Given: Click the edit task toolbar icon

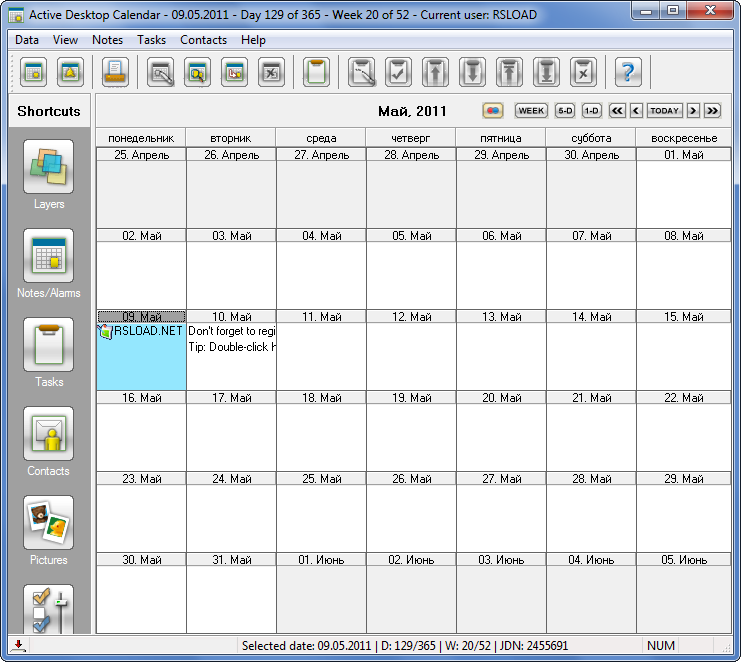Looking at the screenshot, I should tap(362, 72).
